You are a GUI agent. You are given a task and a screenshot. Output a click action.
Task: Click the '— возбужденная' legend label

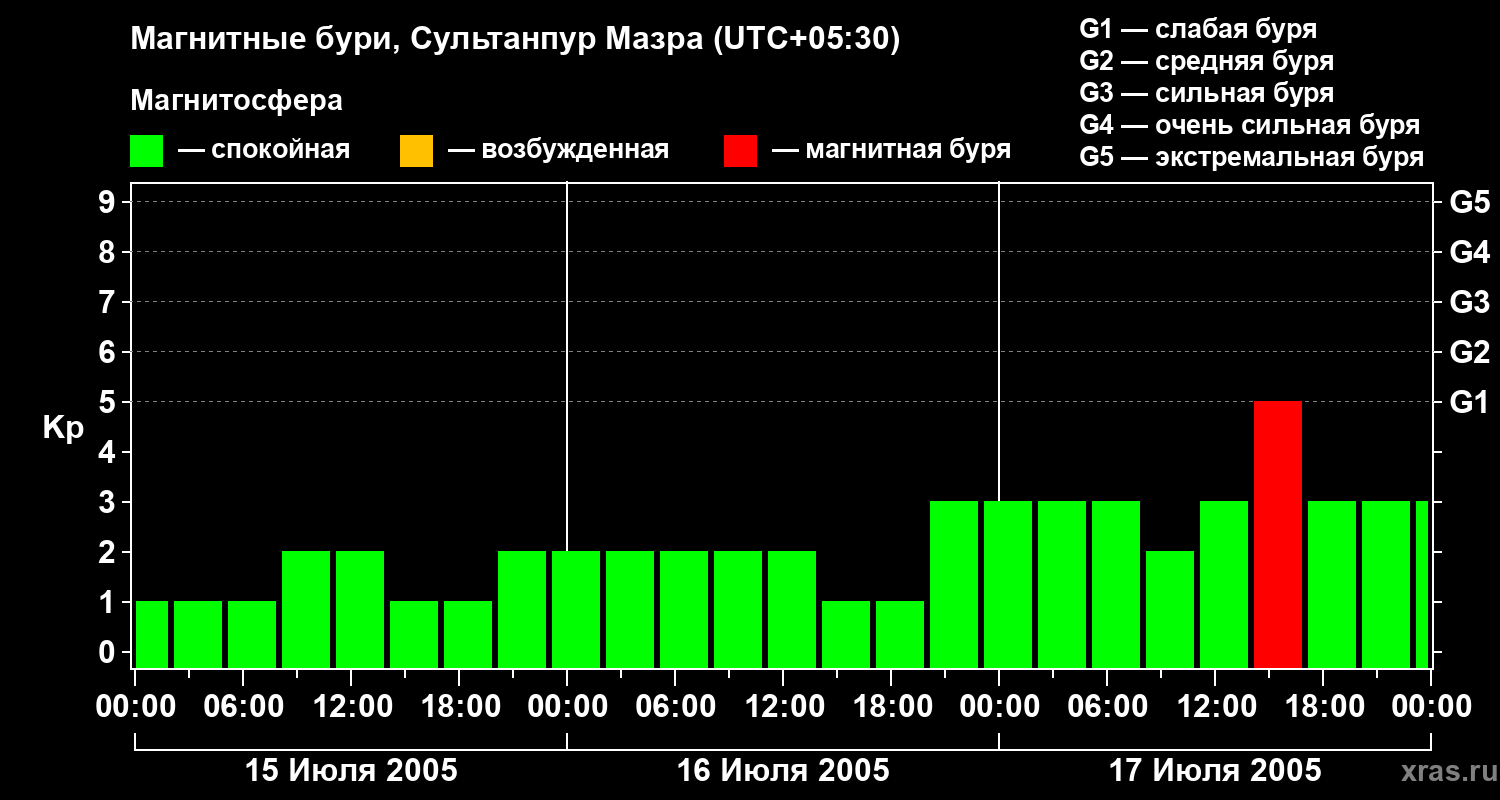[x=558, y=150]
